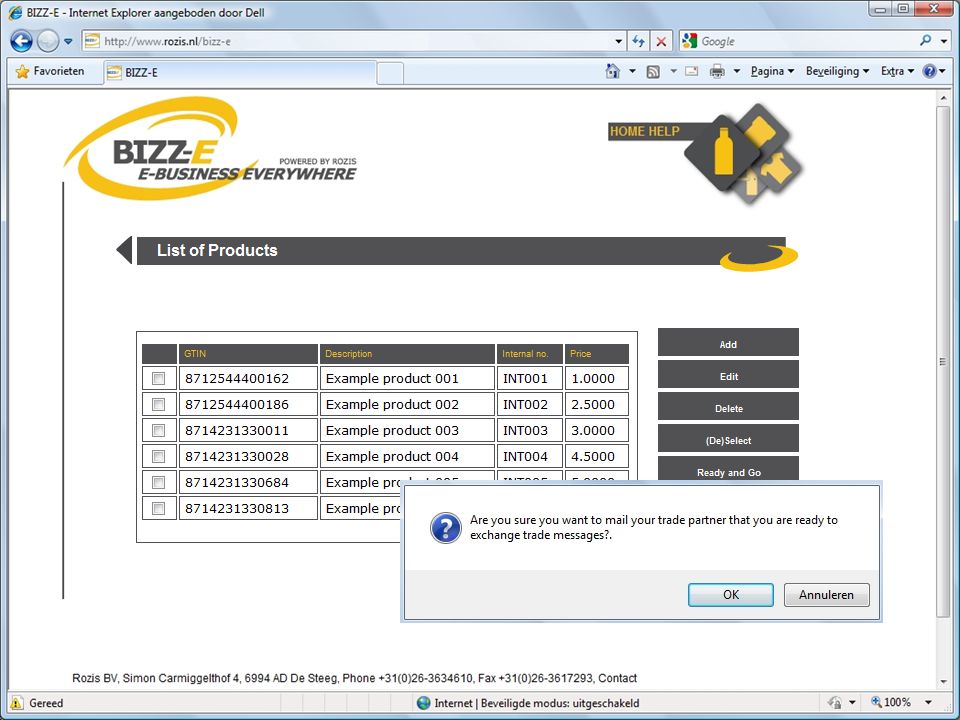The image size is (960, 720).
Task: Cancel the dialog with Annuleren
Action: [x=827, y=594]
